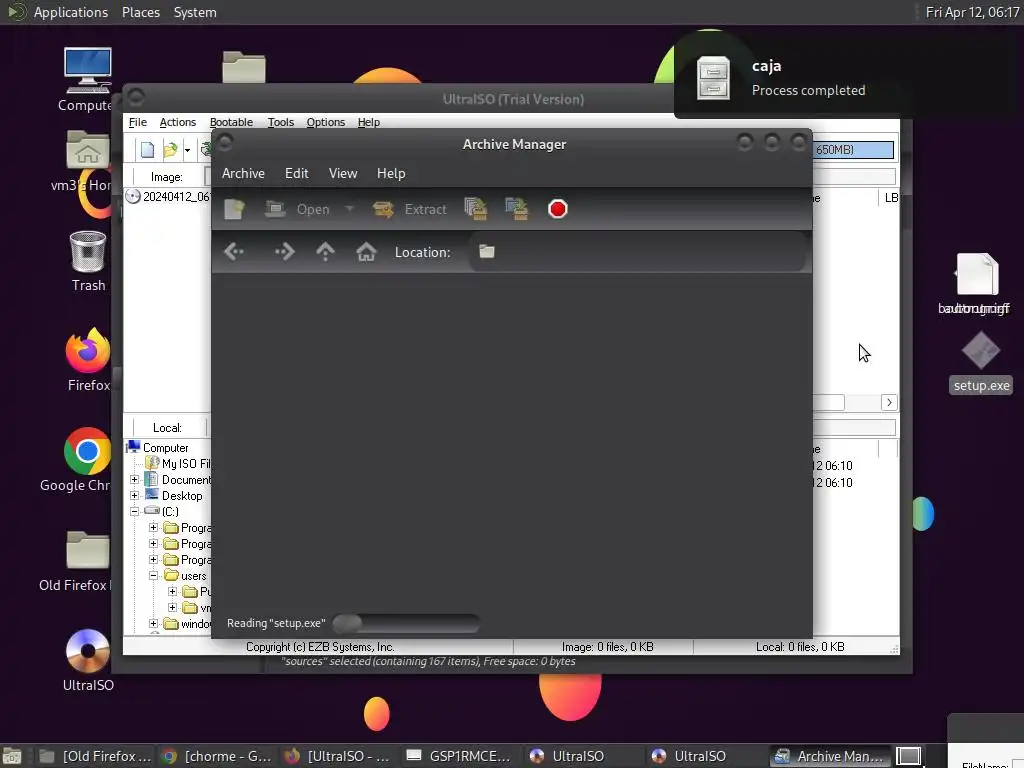
Task: Click the Extract button in Archive Manager
Action: [x=409, y=209]
